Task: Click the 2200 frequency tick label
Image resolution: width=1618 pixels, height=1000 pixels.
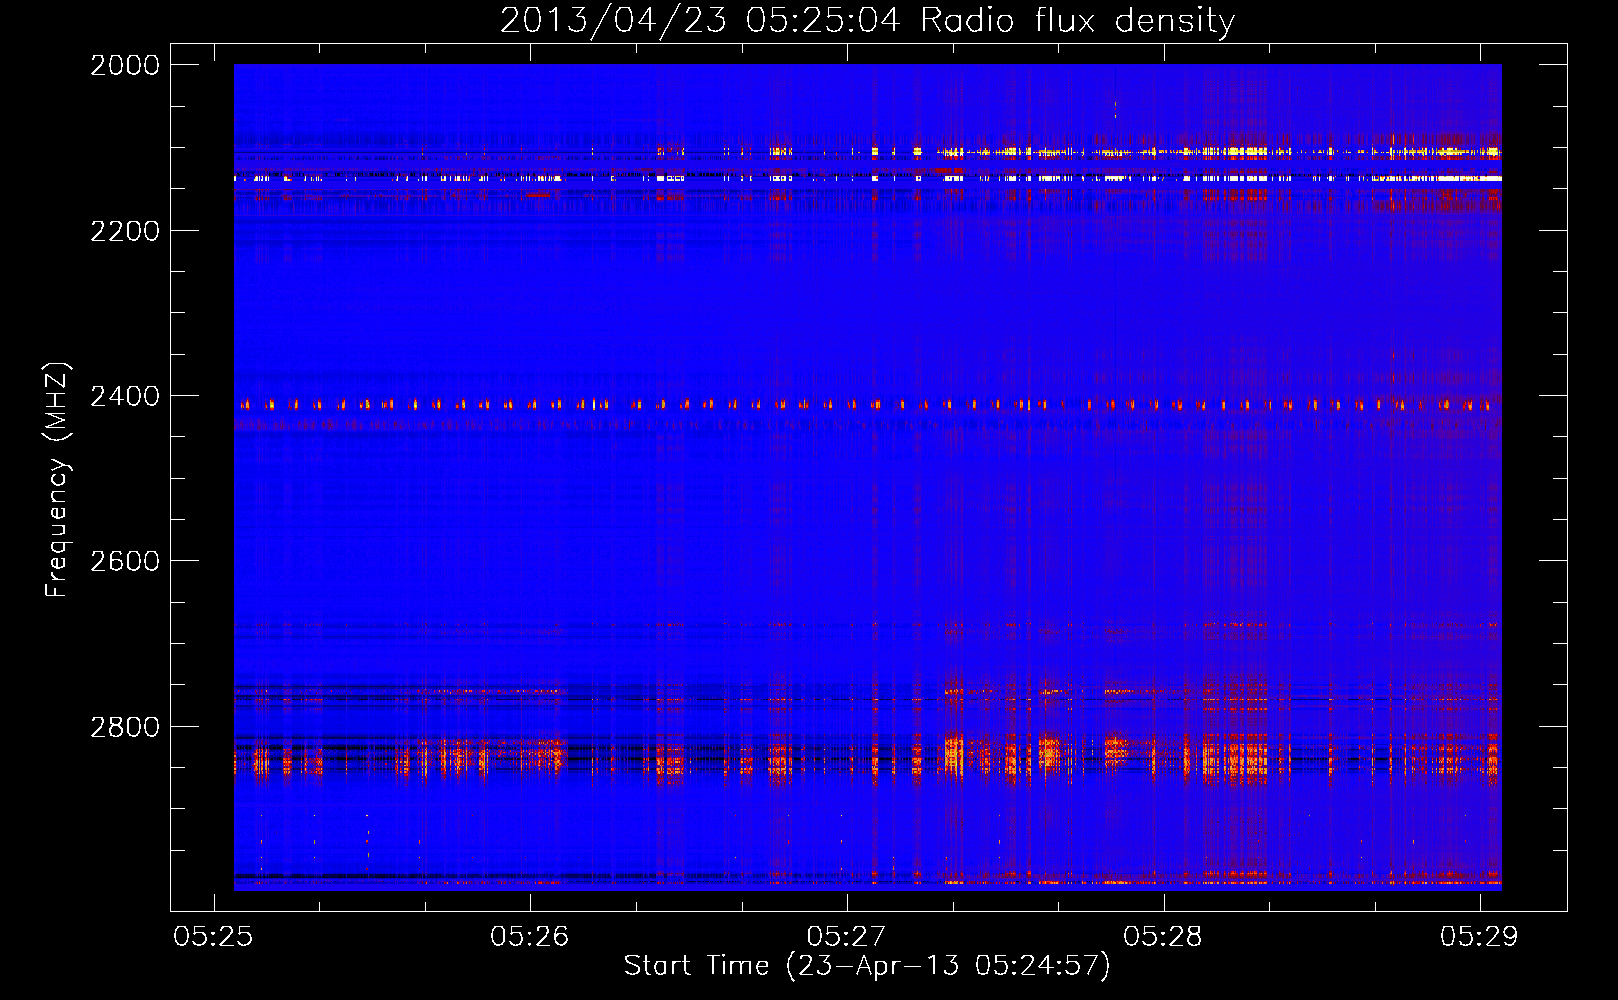Action: click(x=125, y=231)
